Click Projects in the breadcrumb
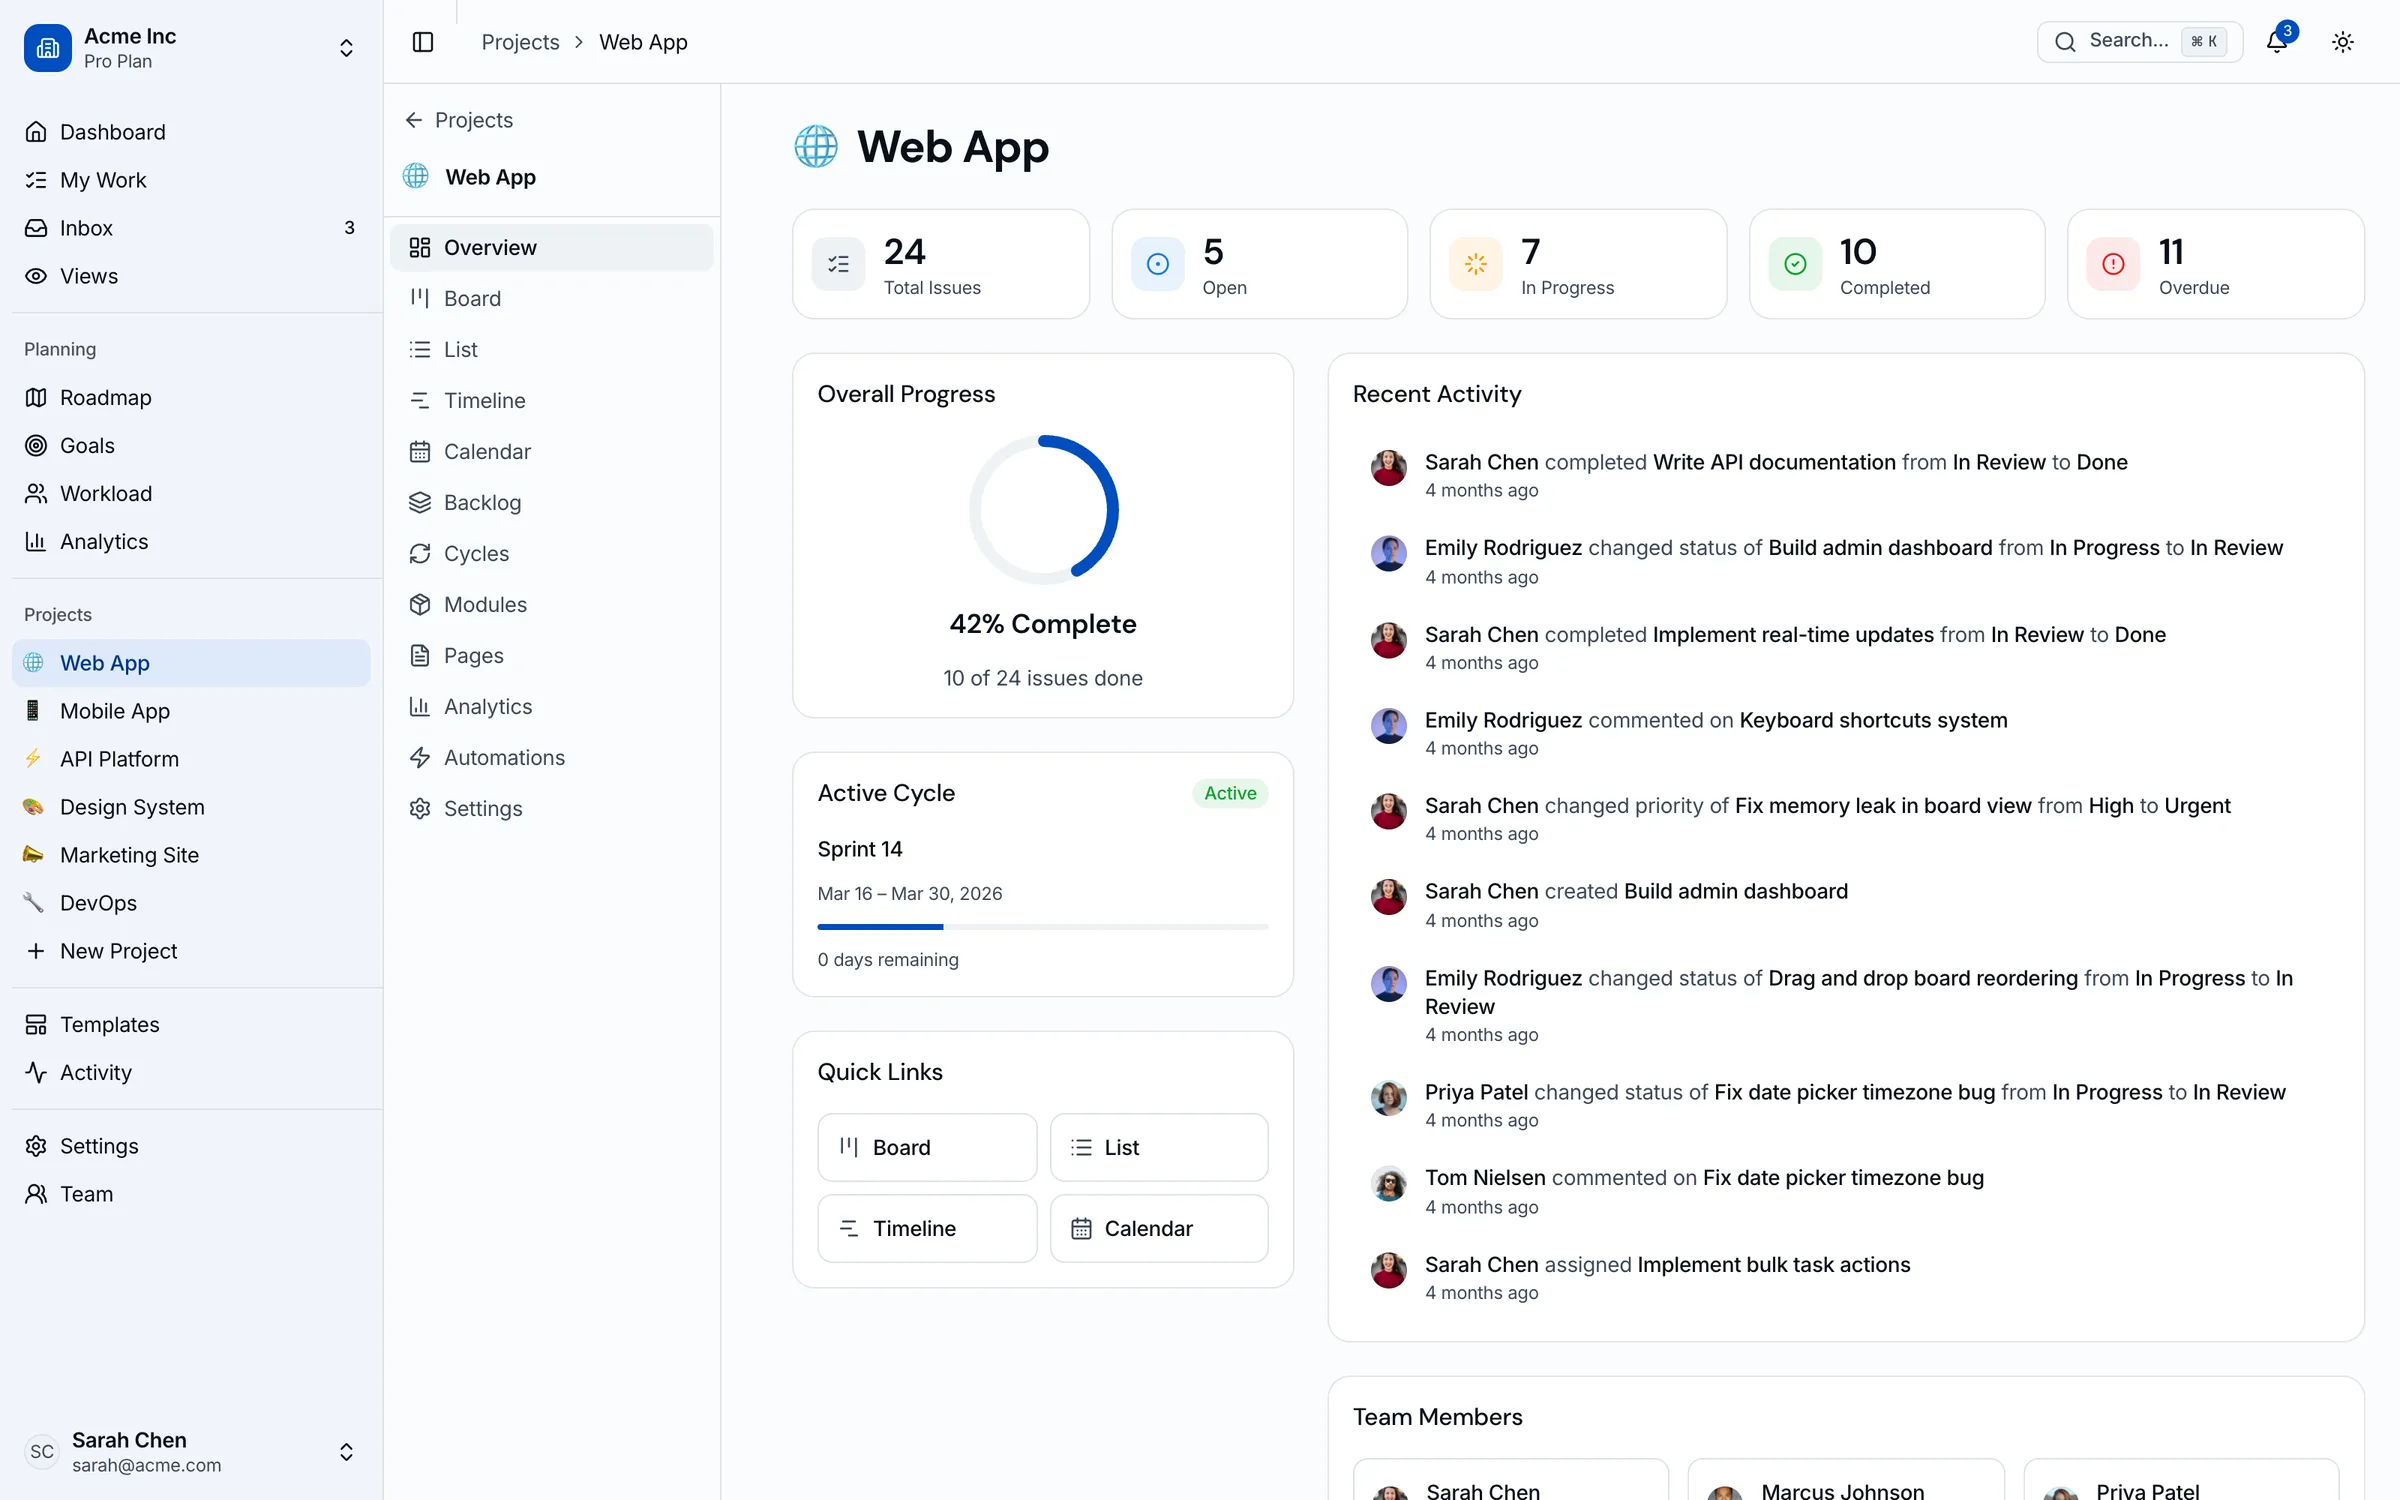 [x=520, y=42]
